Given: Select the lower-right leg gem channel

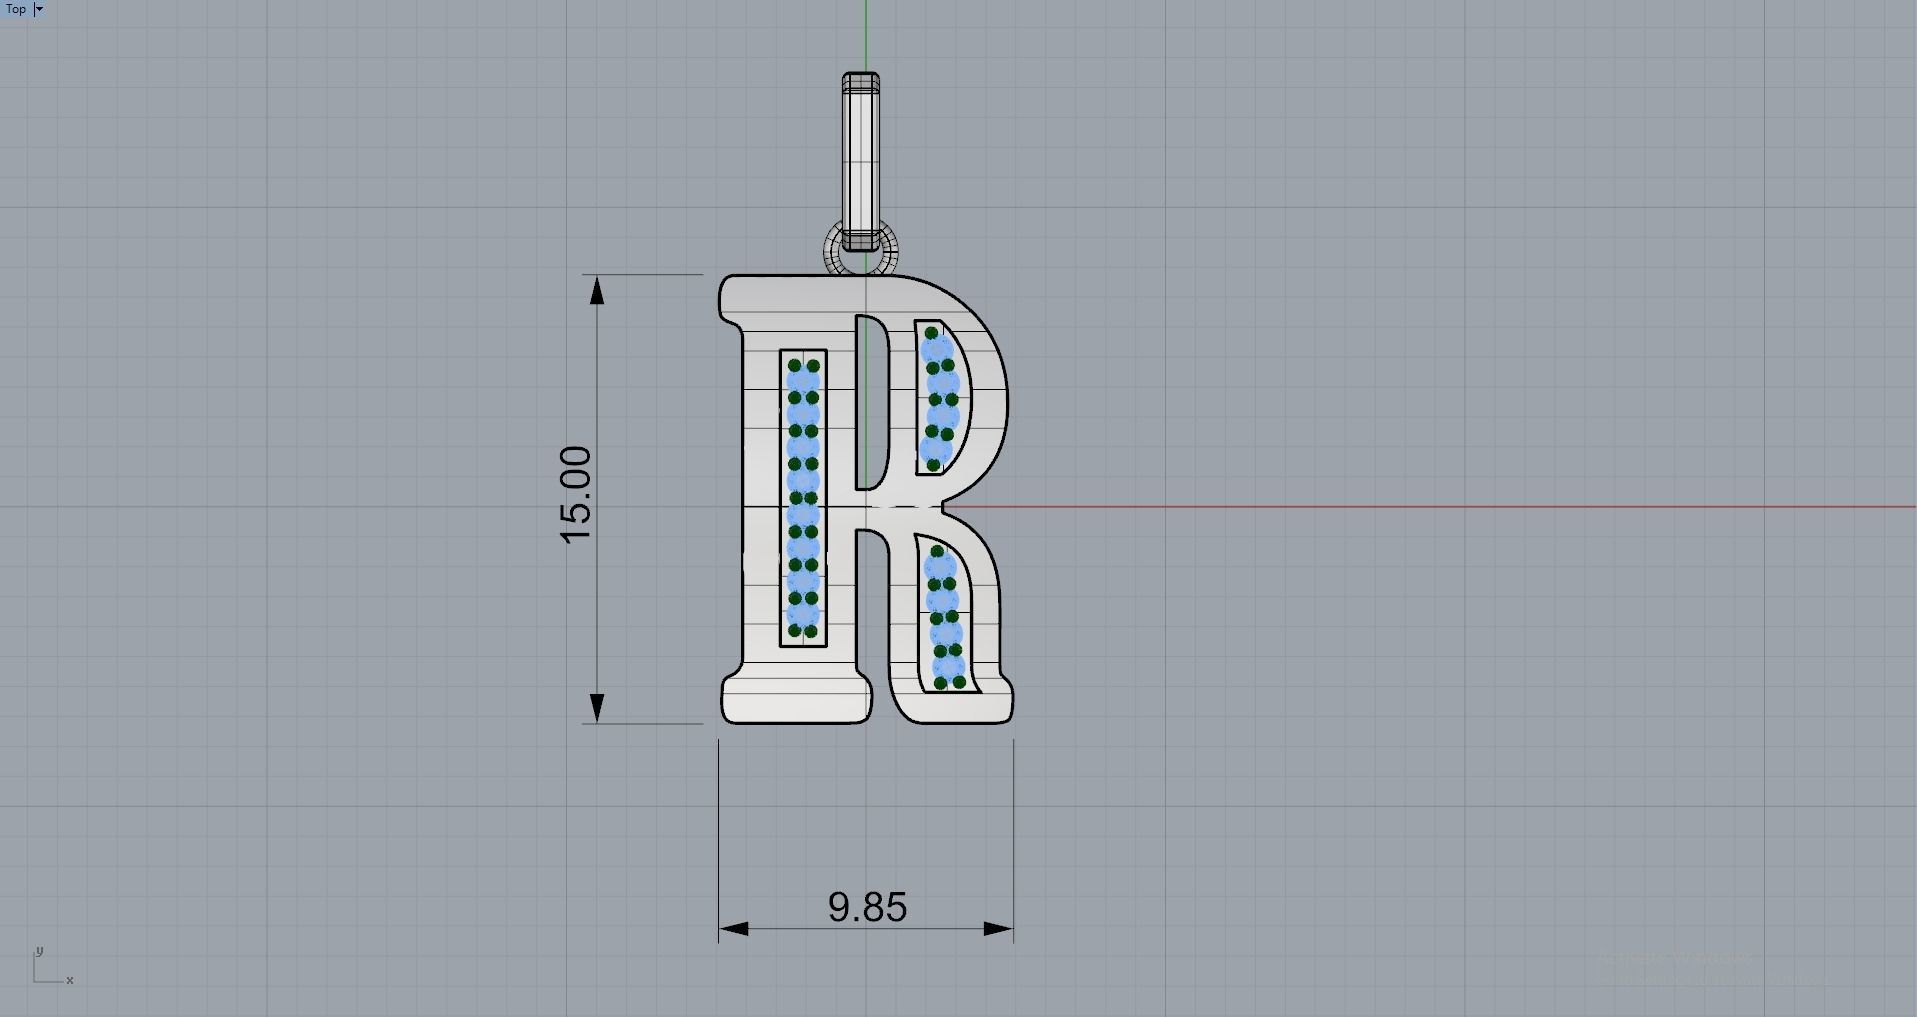Looking at the screenshot, I should click(x=946, y=615).
